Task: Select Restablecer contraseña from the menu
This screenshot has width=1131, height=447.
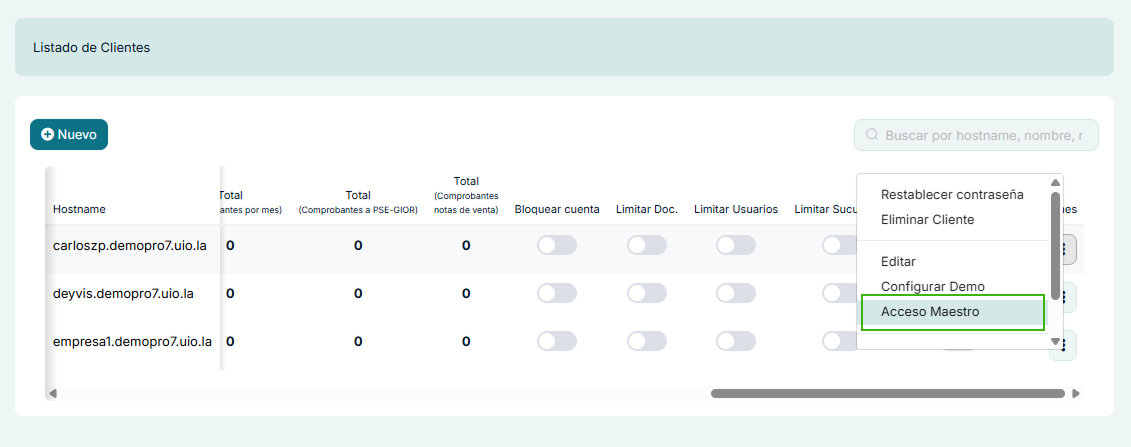Action: (952, 194)
